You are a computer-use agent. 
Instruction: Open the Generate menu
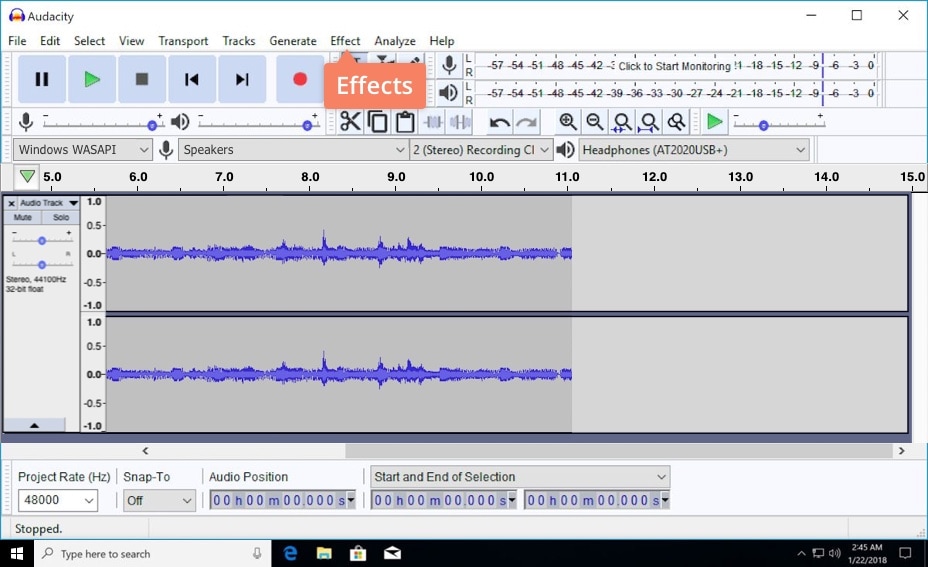tap(293, 41)
